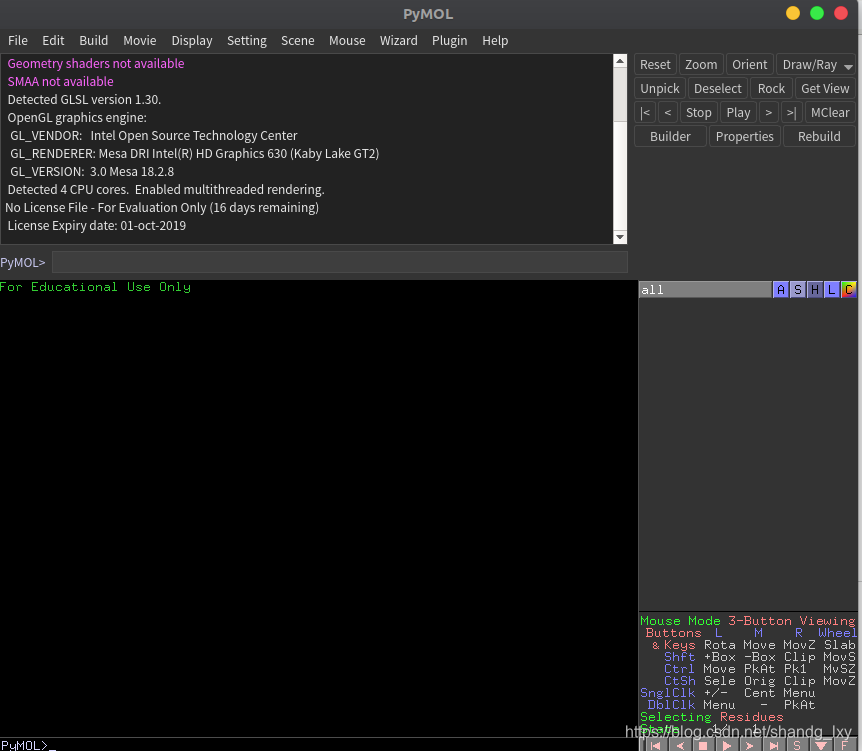Toggle sequence viewer with the S icon
Image resolution: width=862 pixels, height=751 pixels.
(x=797, y=746)
